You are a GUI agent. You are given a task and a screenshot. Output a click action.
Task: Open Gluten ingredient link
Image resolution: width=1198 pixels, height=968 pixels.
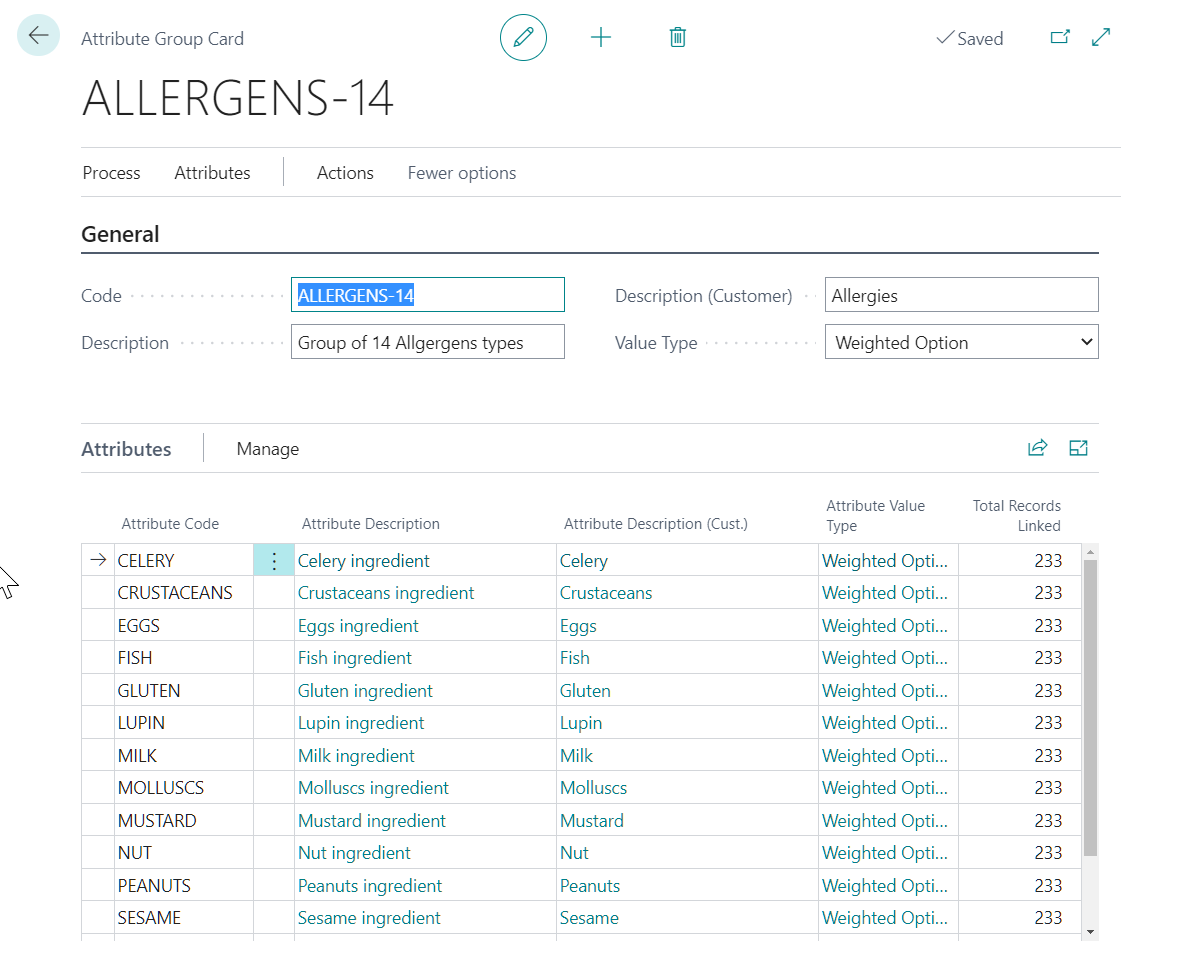point(365,691)
